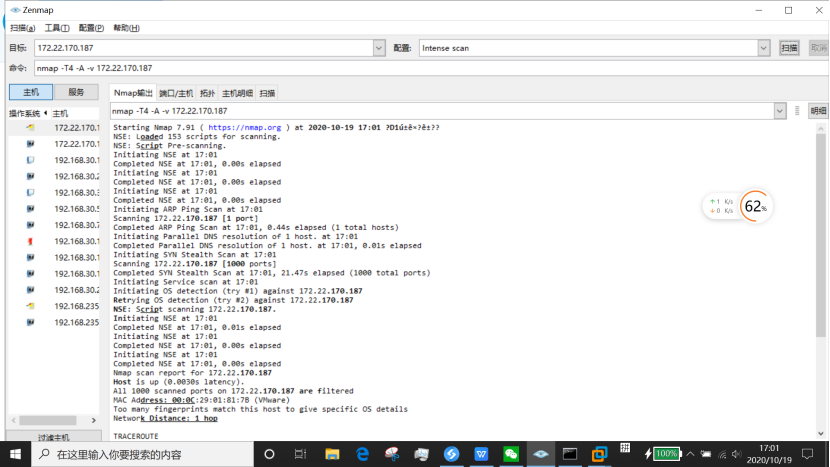This screenshot has height=467, width=830.
Task: Click the red OS icon beside 192.168.30.1
Action: pyautogui.click(x=30, y=241)
